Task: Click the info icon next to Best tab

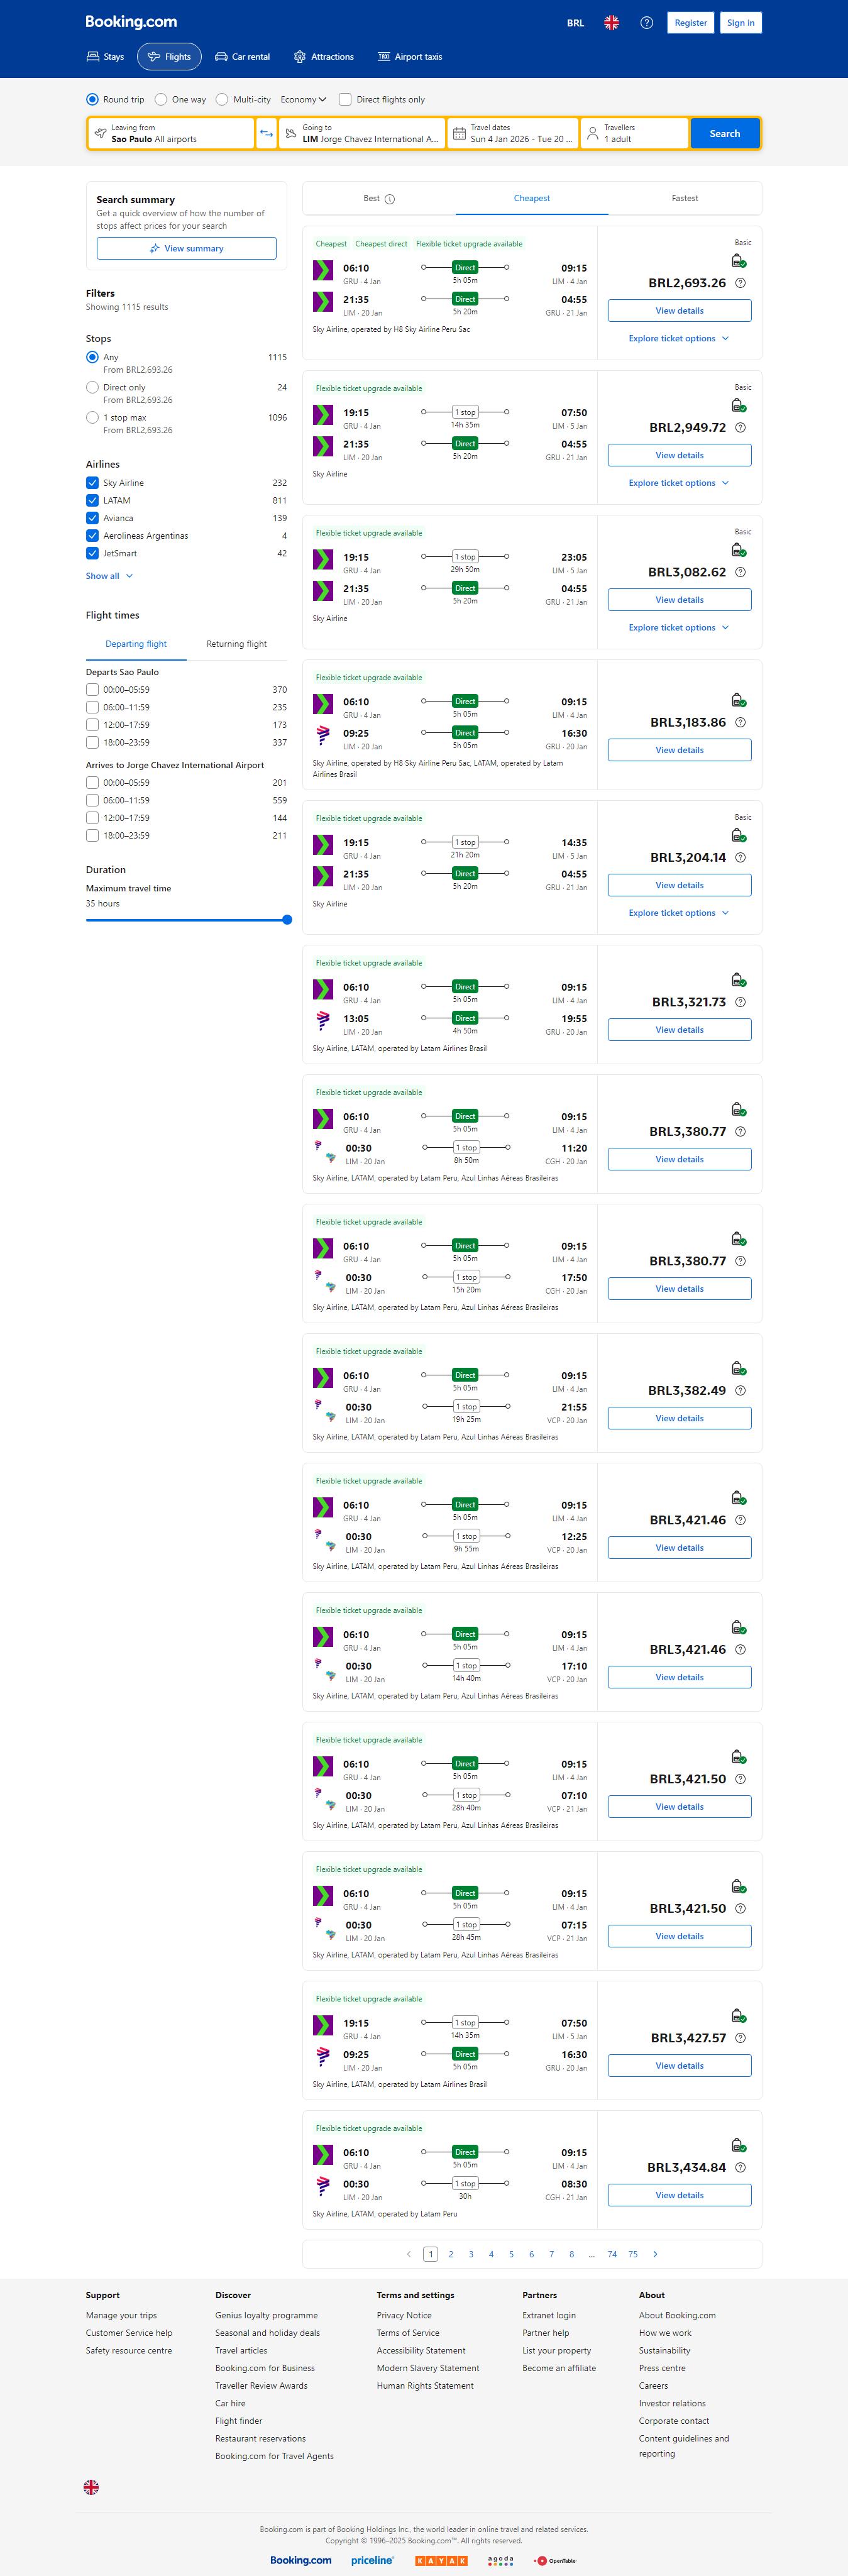Action: coord(390,199)
